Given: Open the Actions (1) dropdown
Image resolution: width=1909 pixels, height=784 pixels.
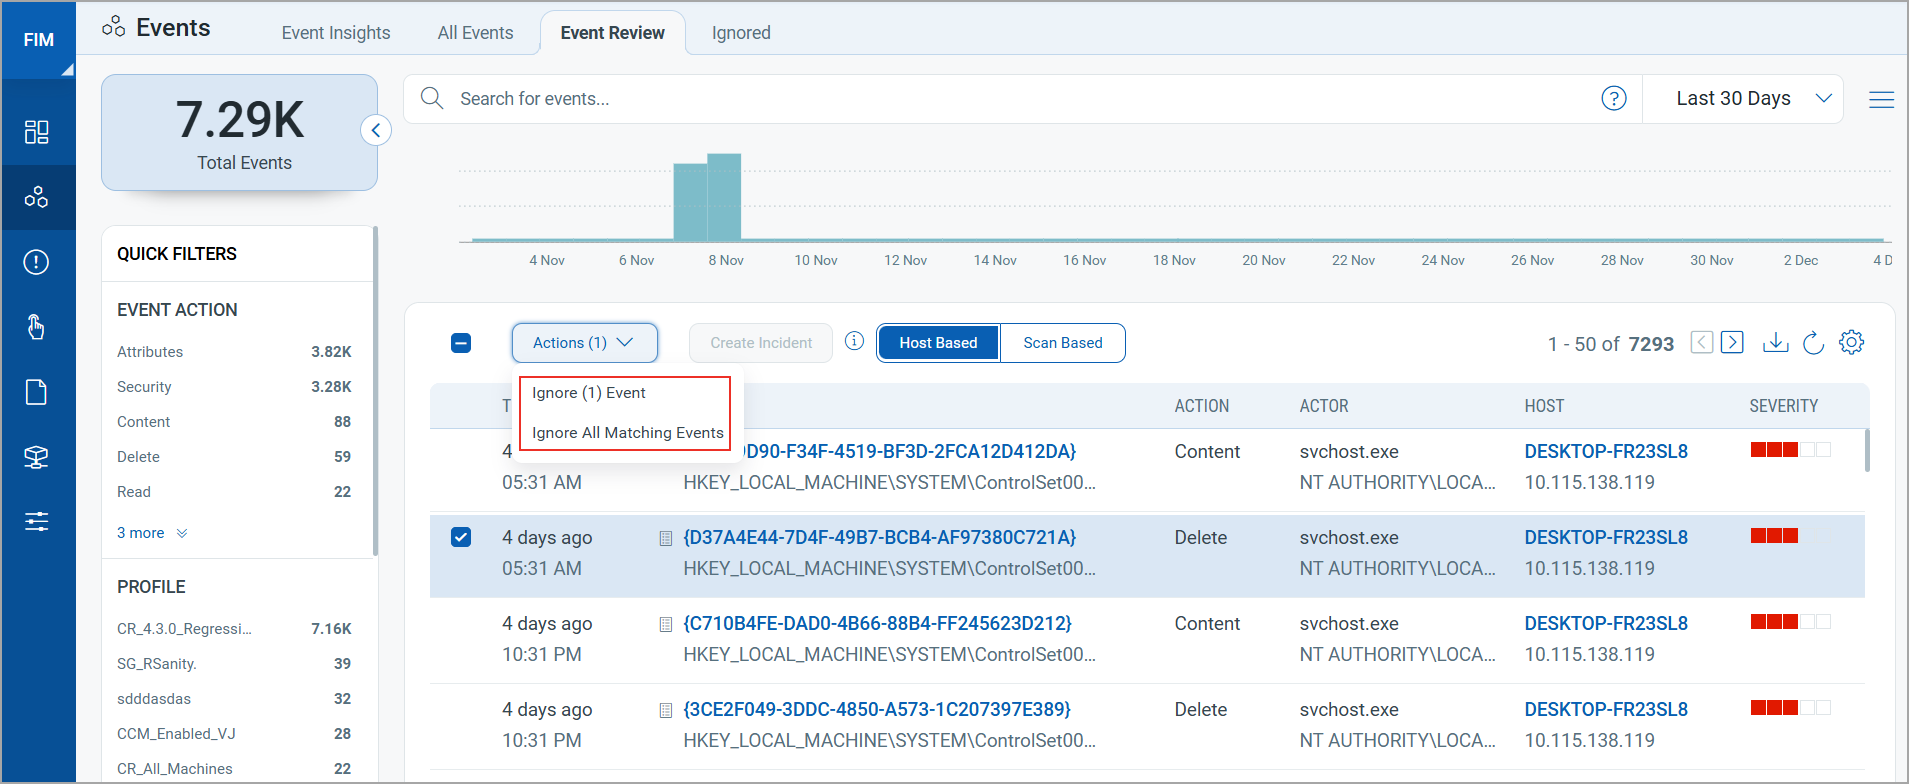Looking at the screenshot, I should (585, 343).
